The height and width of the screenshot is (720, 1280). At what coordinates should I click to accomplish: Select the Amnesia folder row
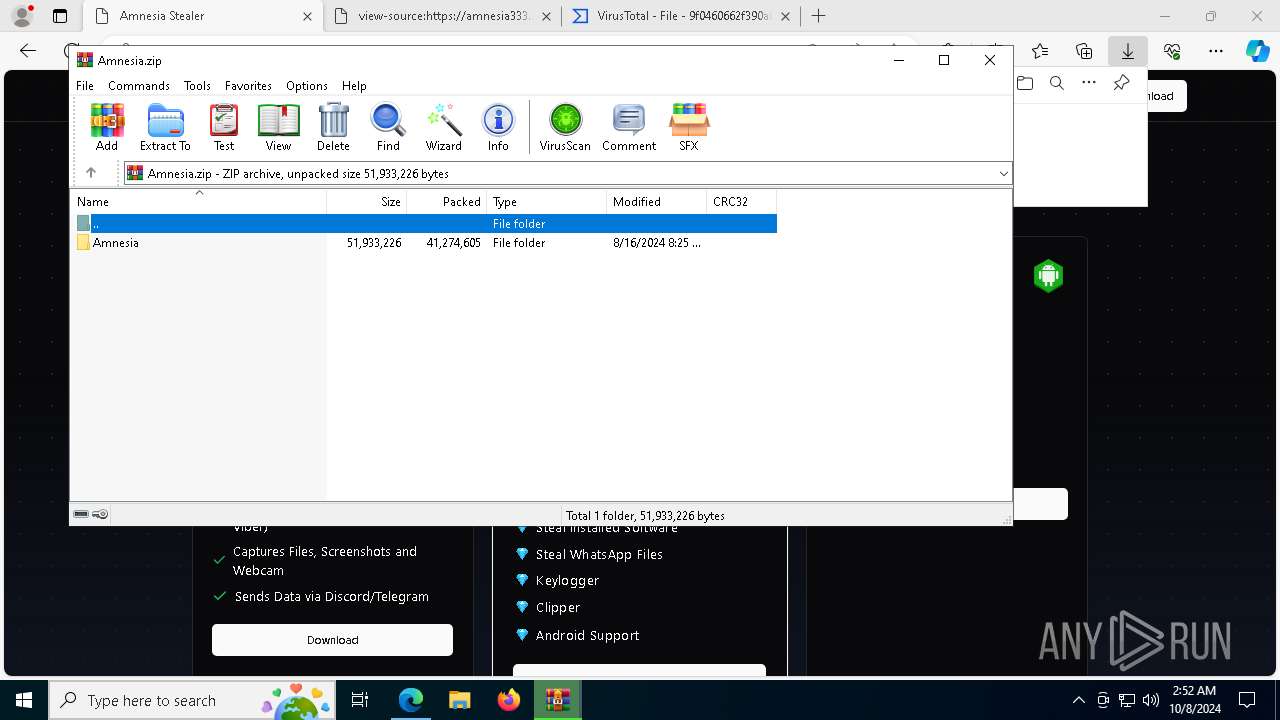point(424,243)
